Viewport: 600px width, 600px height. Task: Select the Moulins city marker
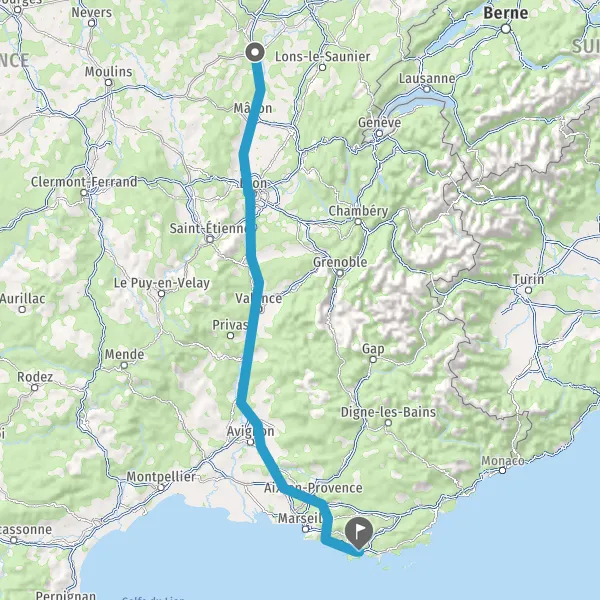tap(109, 83)
